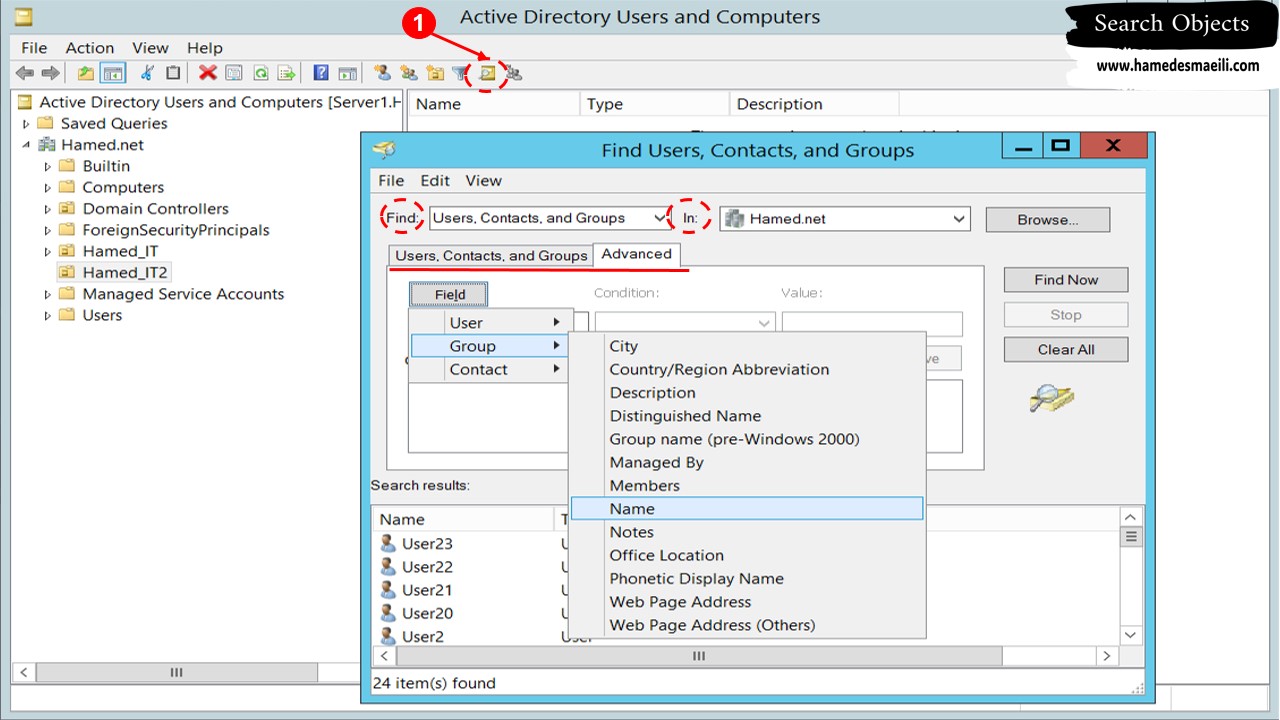Viewport: 1280px width, 720px height.
Task: Expand the Saved Queries tree node
Action: 27,124
